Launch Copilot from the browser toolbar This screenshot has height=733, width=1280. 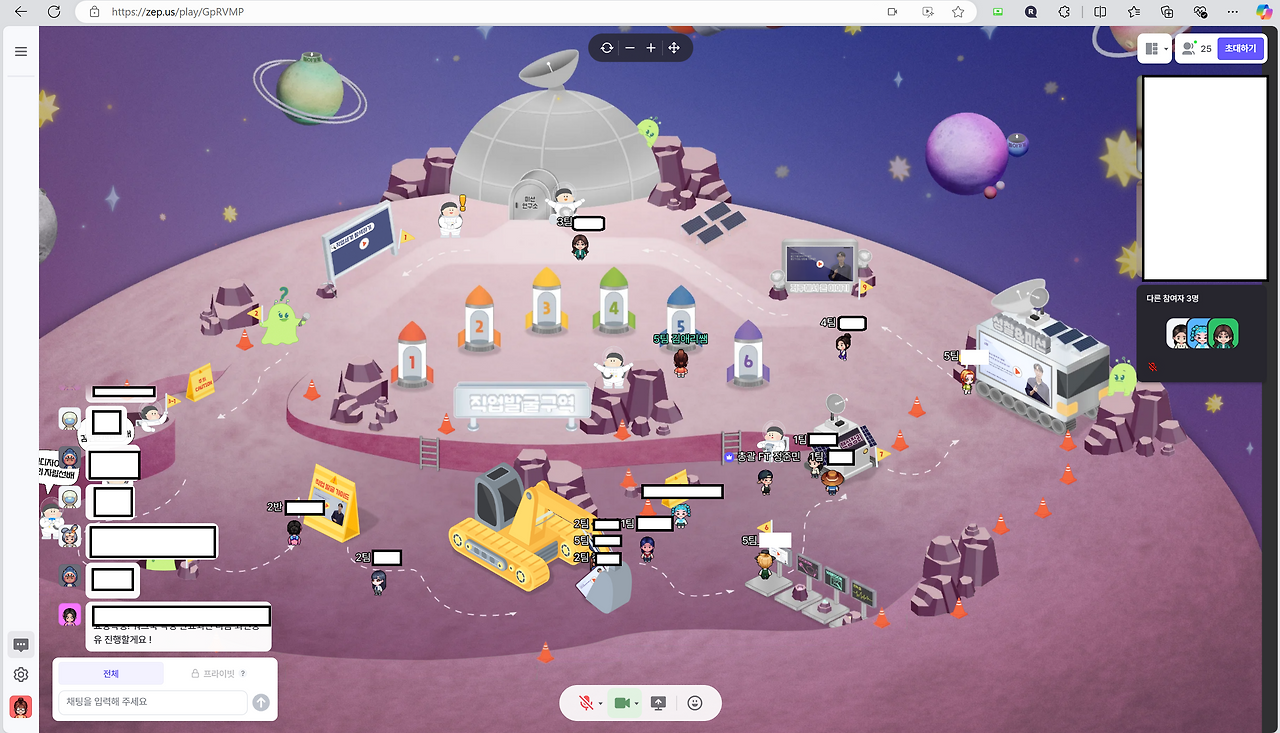coord(1265,12)
